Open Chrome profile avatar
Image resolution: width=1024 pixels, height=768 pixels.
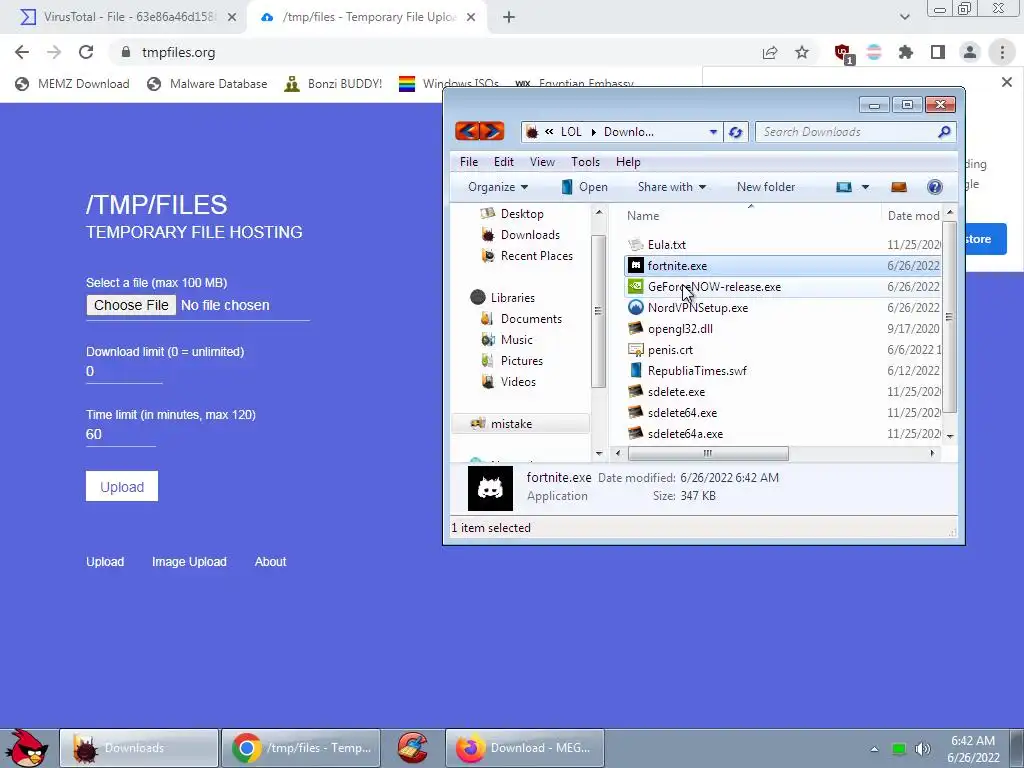click(x=970, y=52)
